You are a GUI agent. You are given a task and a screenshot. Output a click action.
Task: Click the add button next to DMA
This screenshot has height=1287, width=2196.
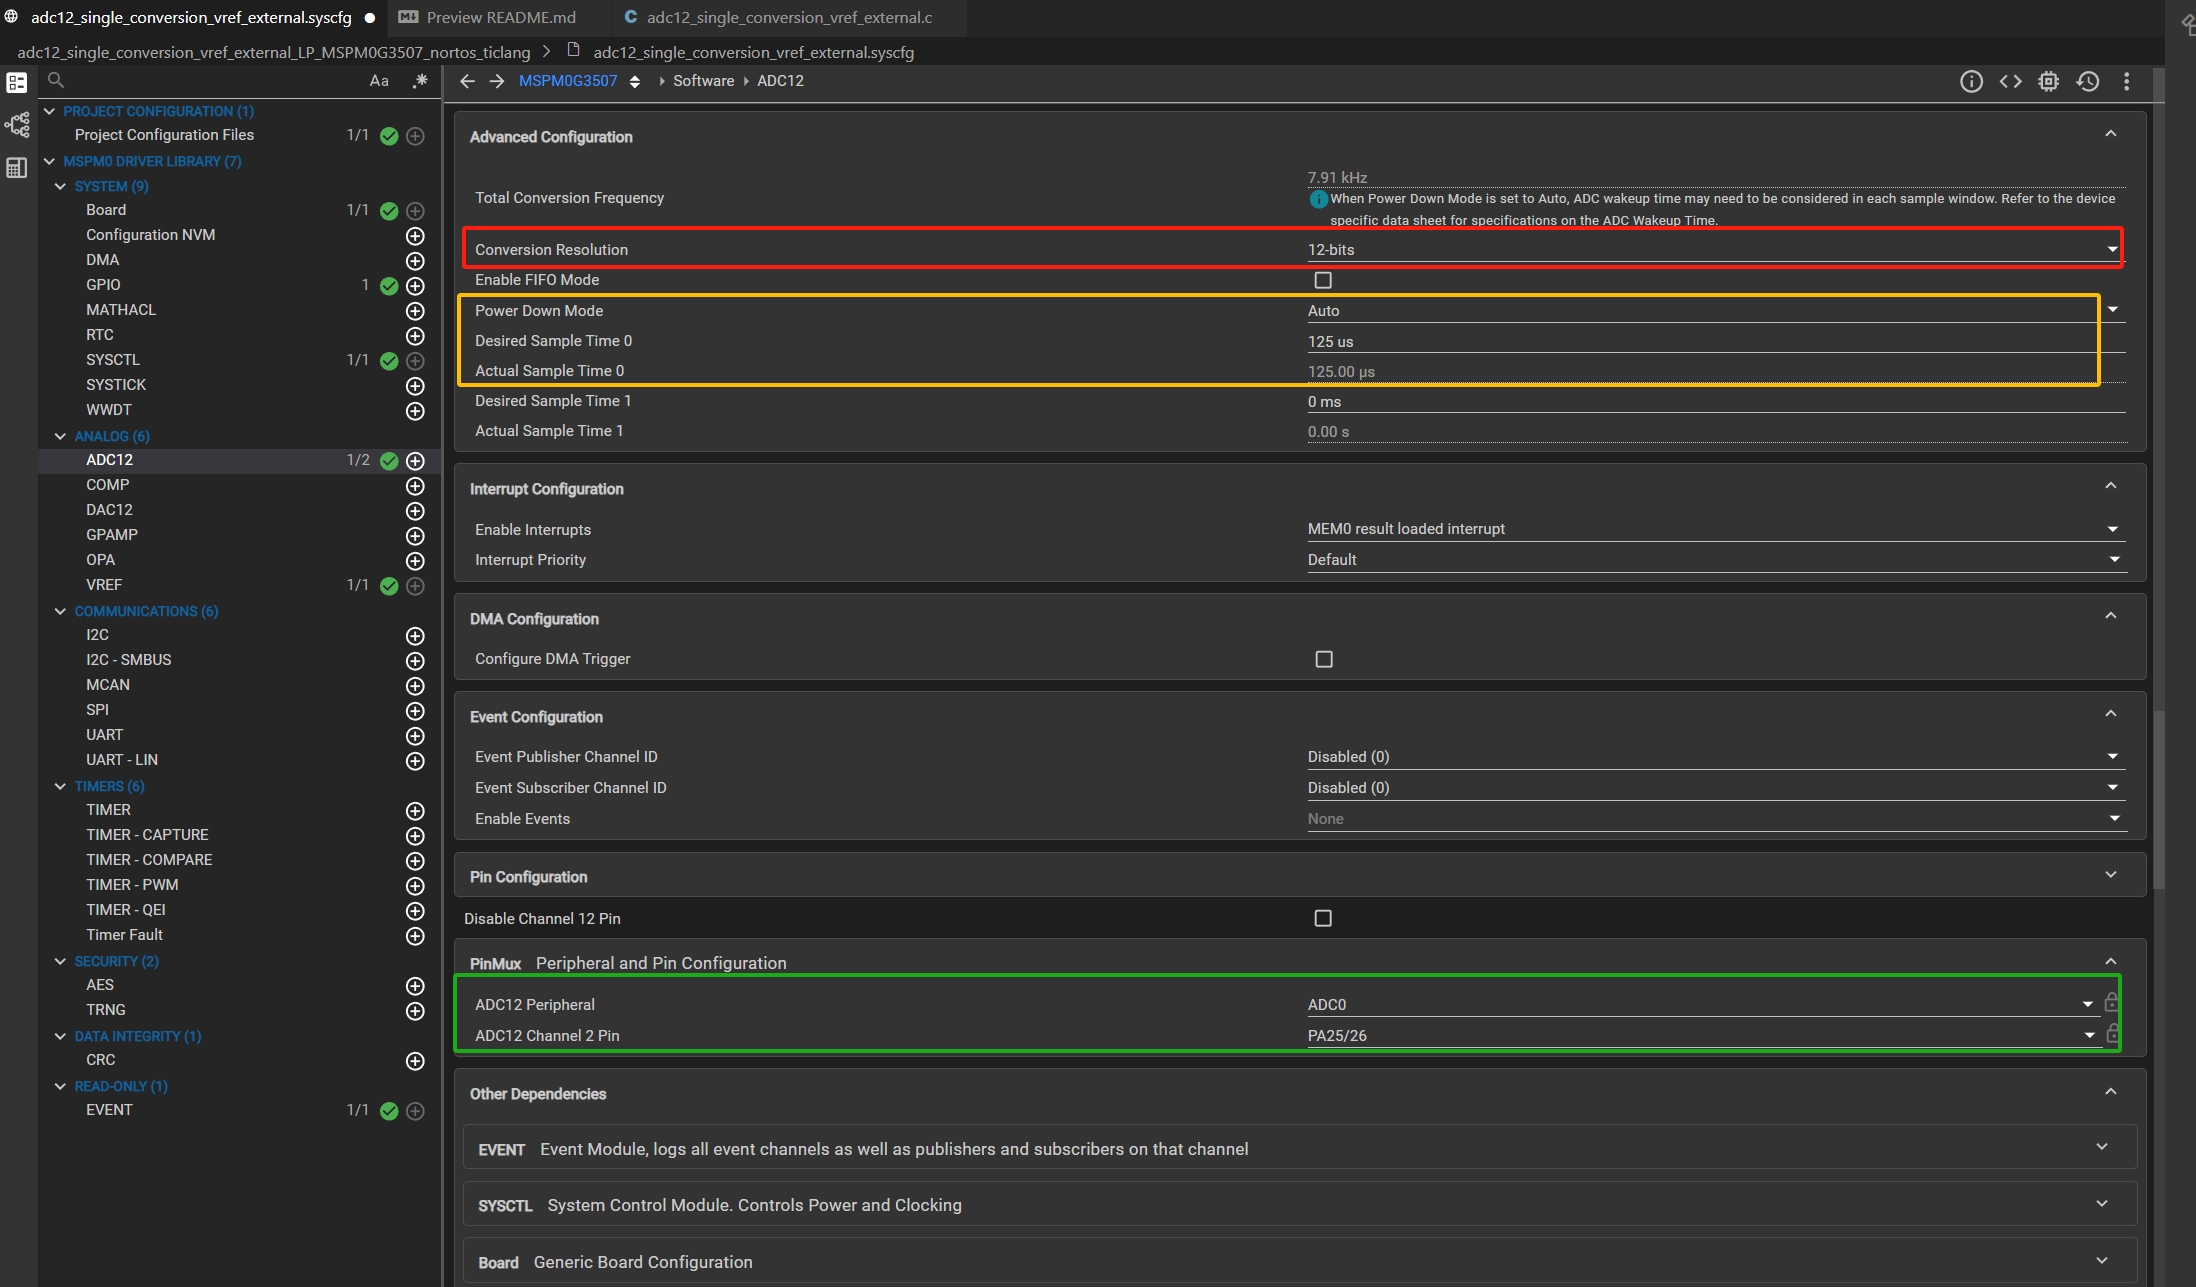tap(415, 261)
